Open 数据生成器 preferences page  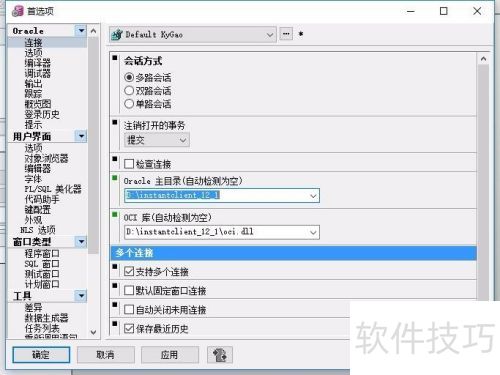[46, 318]
